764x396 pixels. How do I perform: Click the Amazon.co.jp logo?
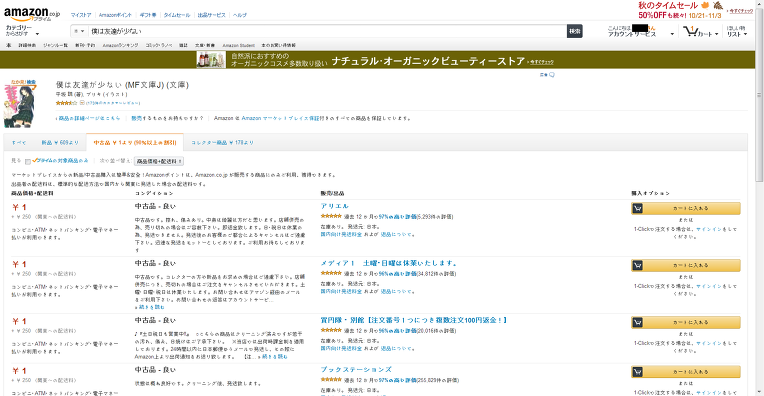(32, 14)
